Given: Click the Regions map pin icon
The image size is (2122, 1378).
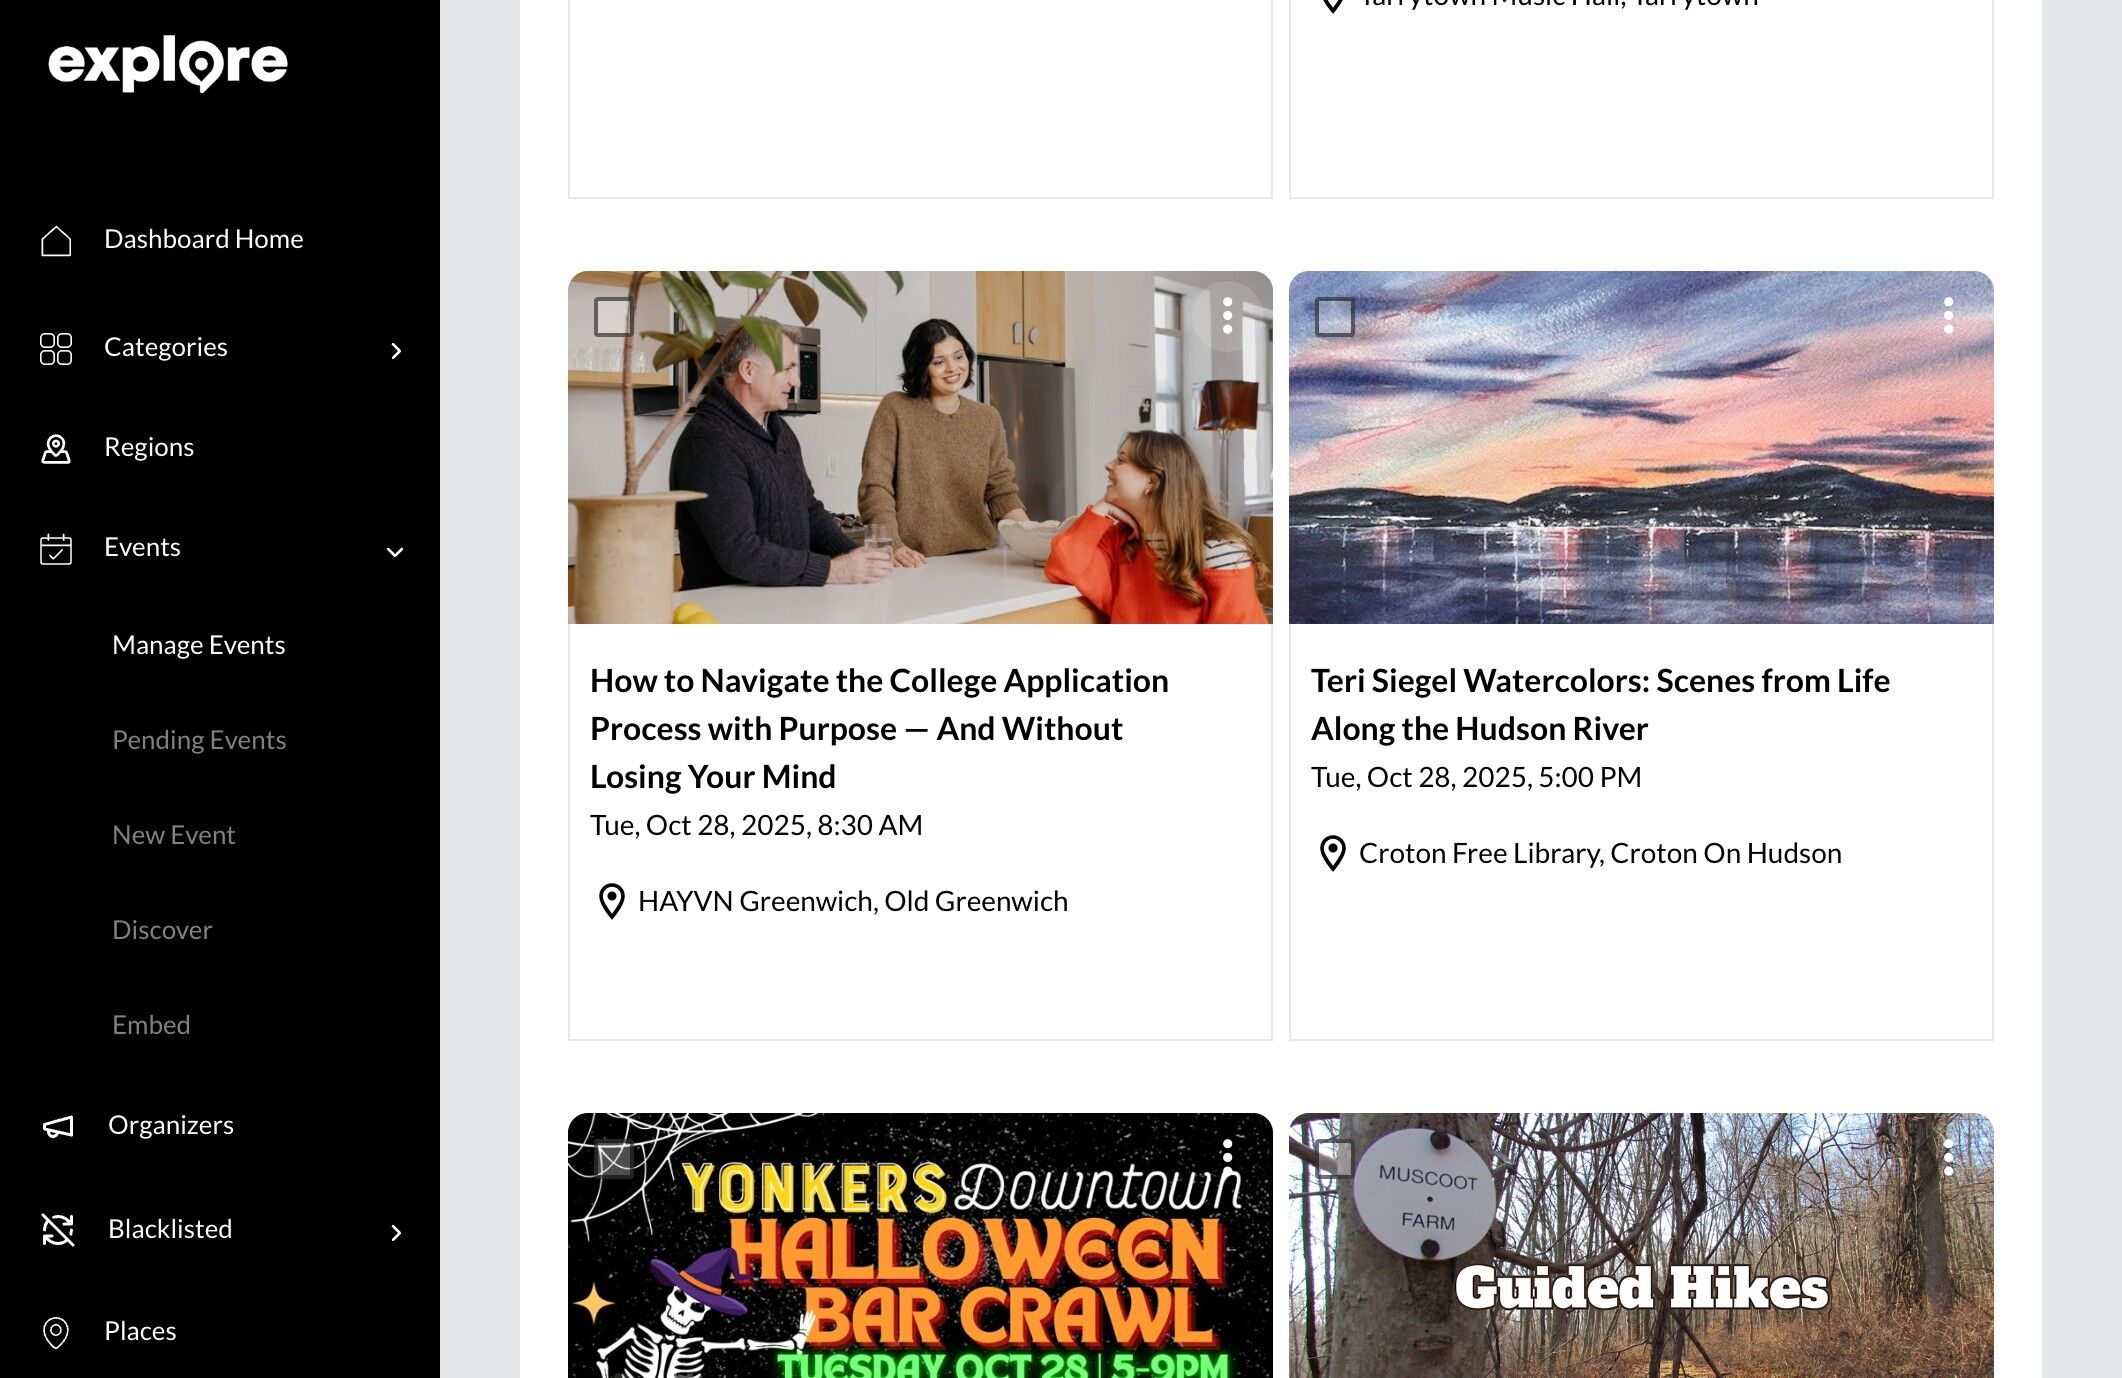Looking at the screenshot, I should [x=56, y=448].
